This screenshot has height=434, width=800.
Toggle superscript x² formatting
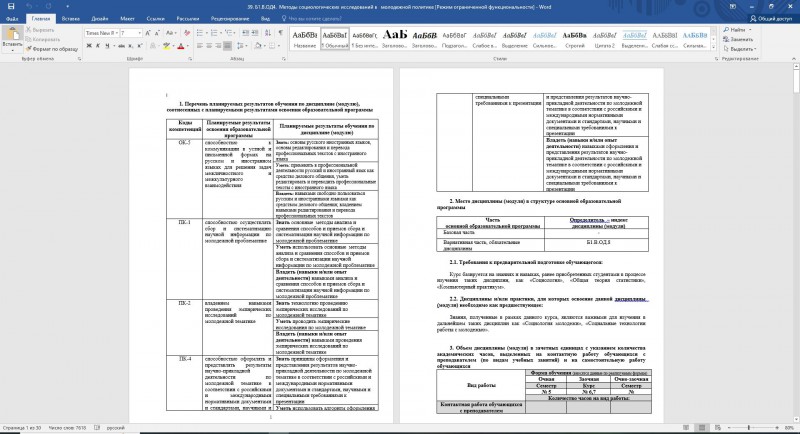tap(139, 46)
